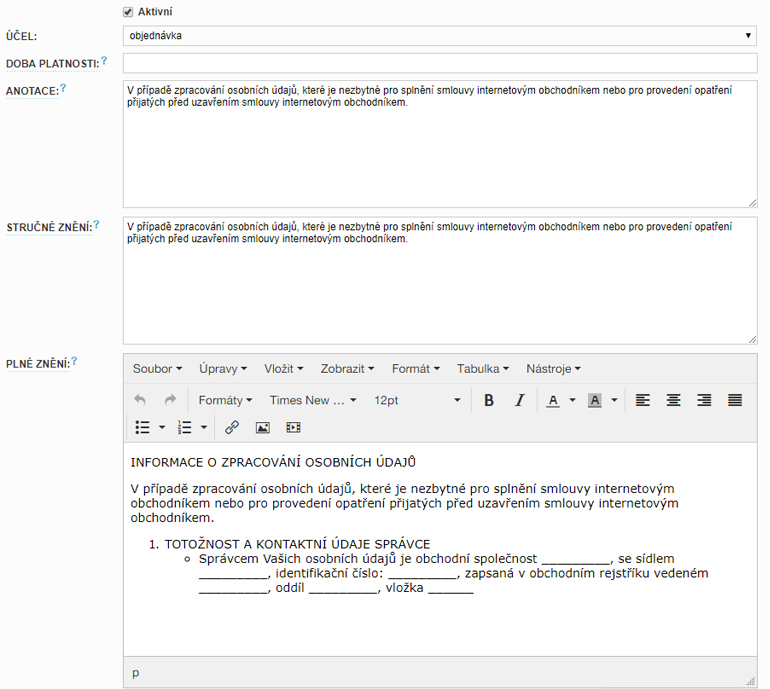Viewport: 770px width, 689px height.
Task: Insert image using picture icon
Action: pyautogui.click(x=263, y=427)
